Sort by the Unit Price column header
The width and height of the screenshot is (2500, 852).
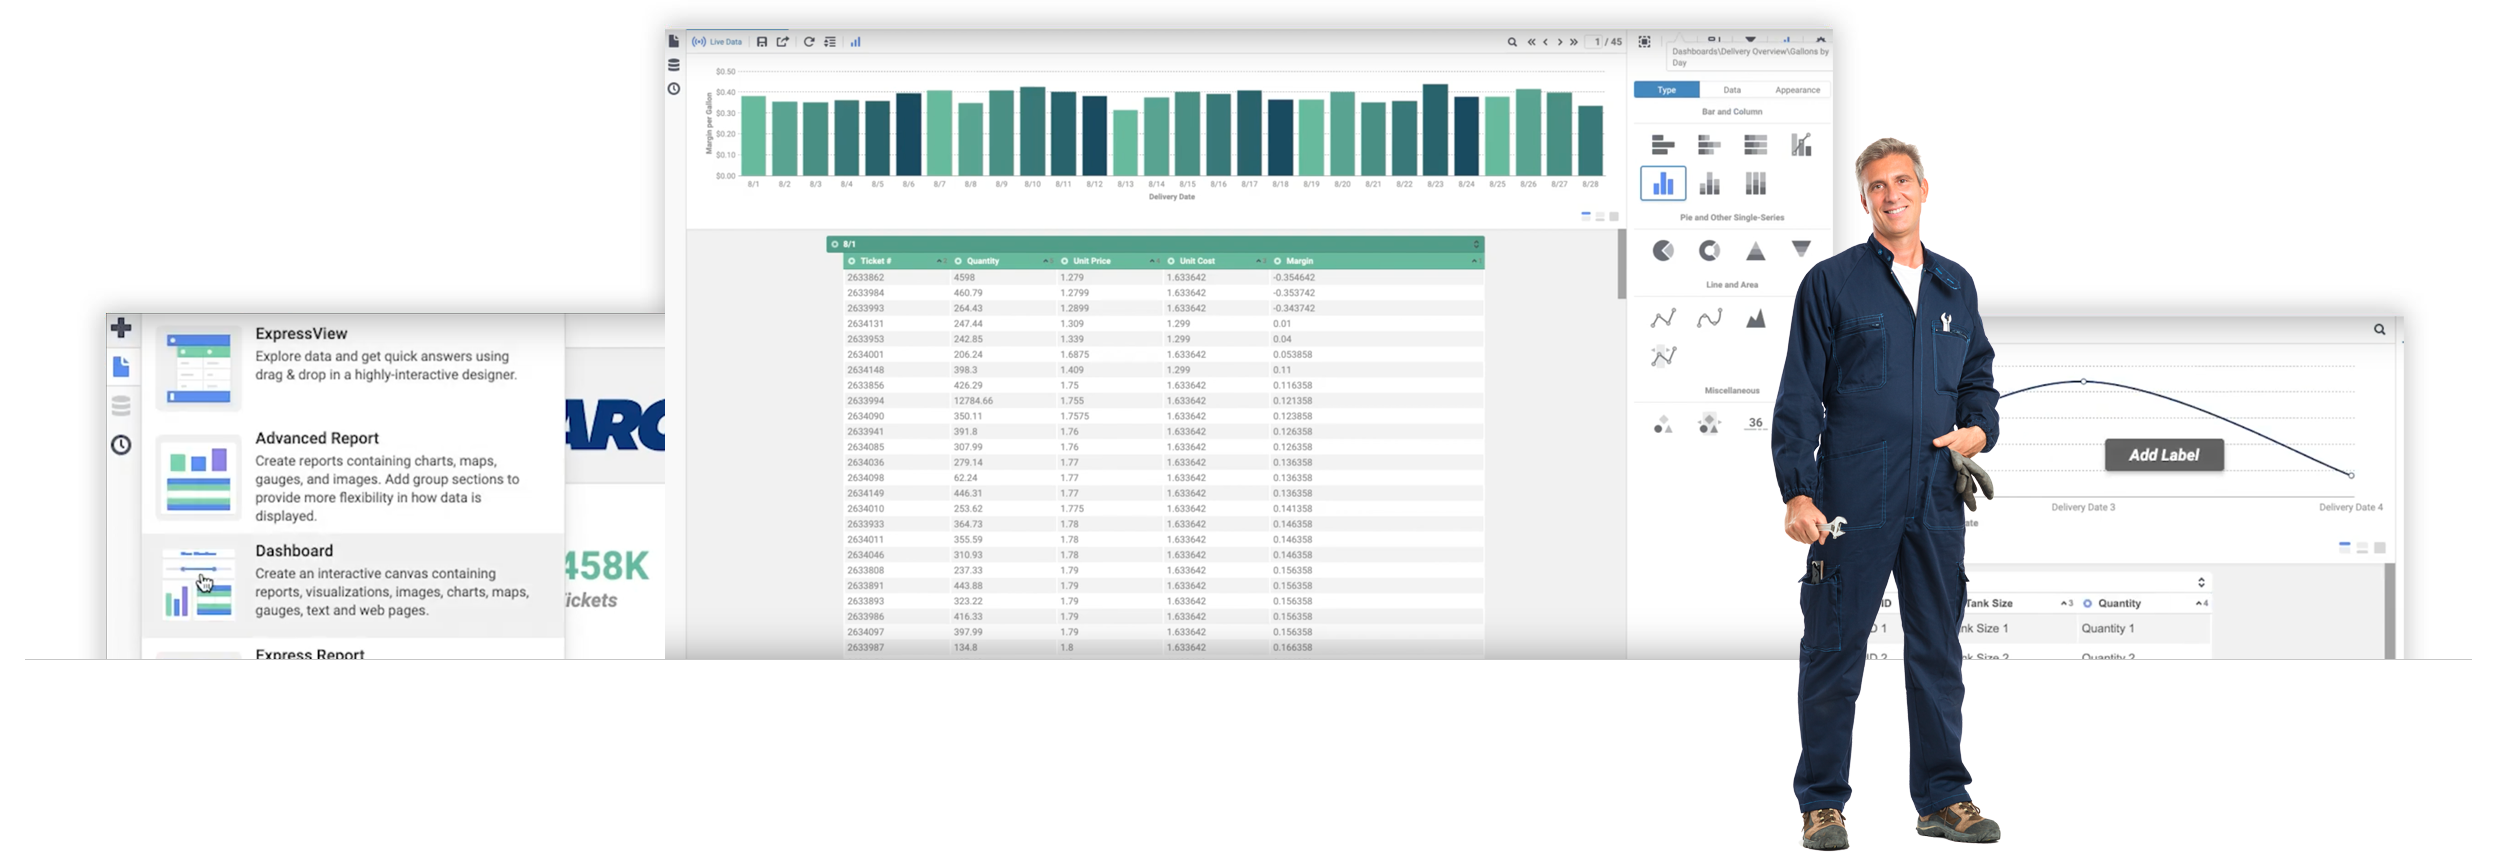pyautogui.click(x=1109, y=261)
